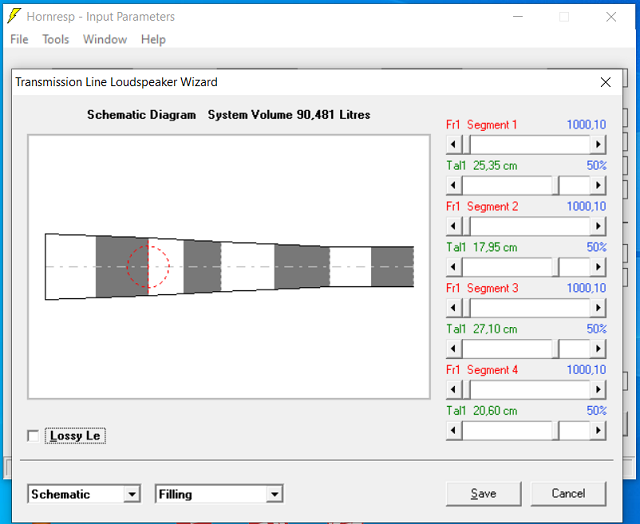Click Tal1 27,10 cm slider thumb
Image resolution: width=640 pixels, height=524 pixels.
pyautogui.click(x=556, y=349)
